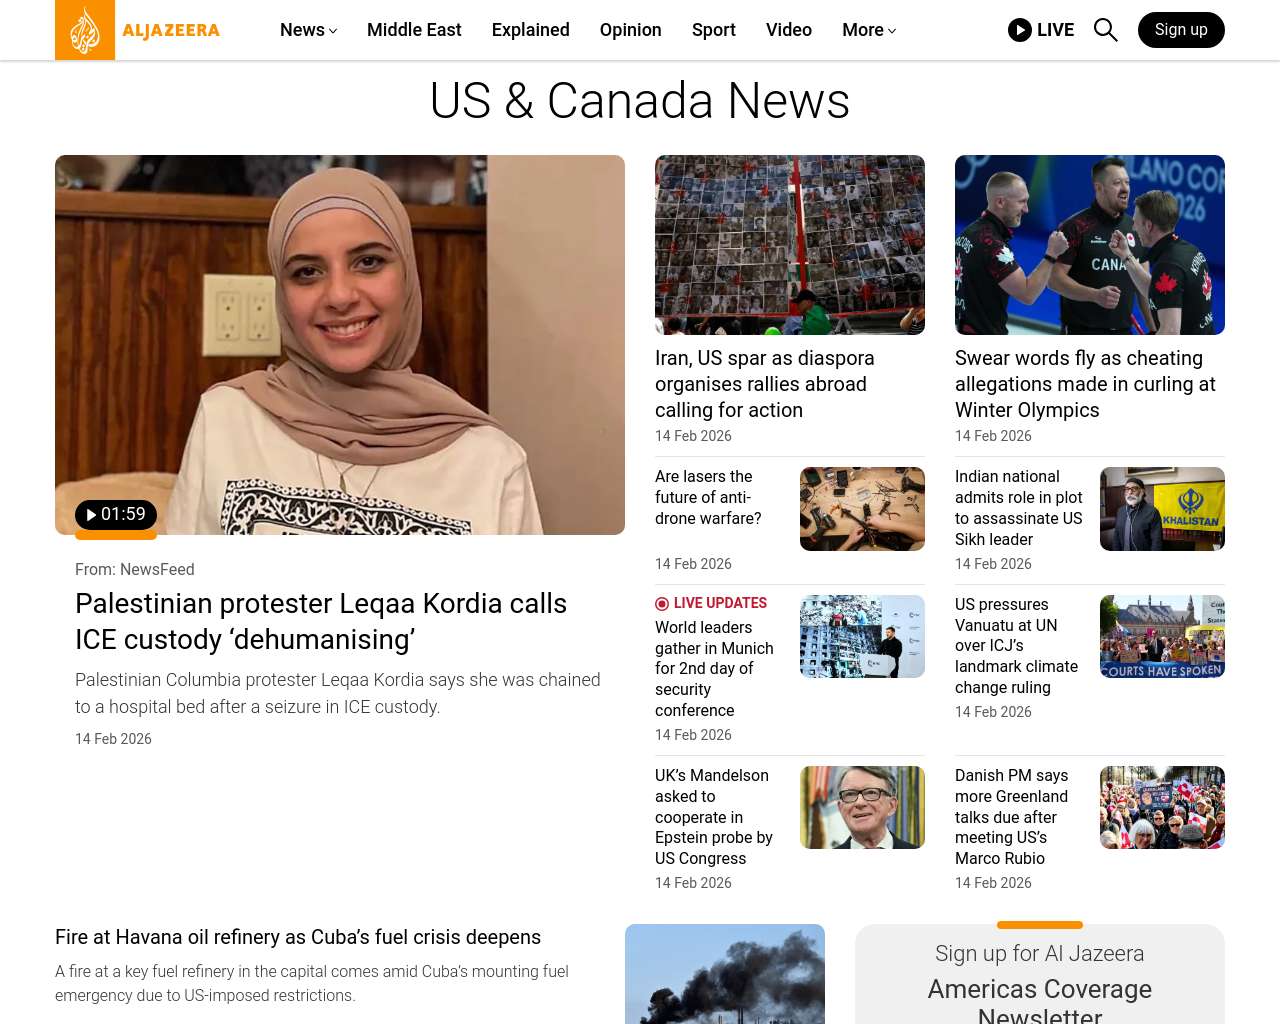Open the Sport section

click(714, 30)
